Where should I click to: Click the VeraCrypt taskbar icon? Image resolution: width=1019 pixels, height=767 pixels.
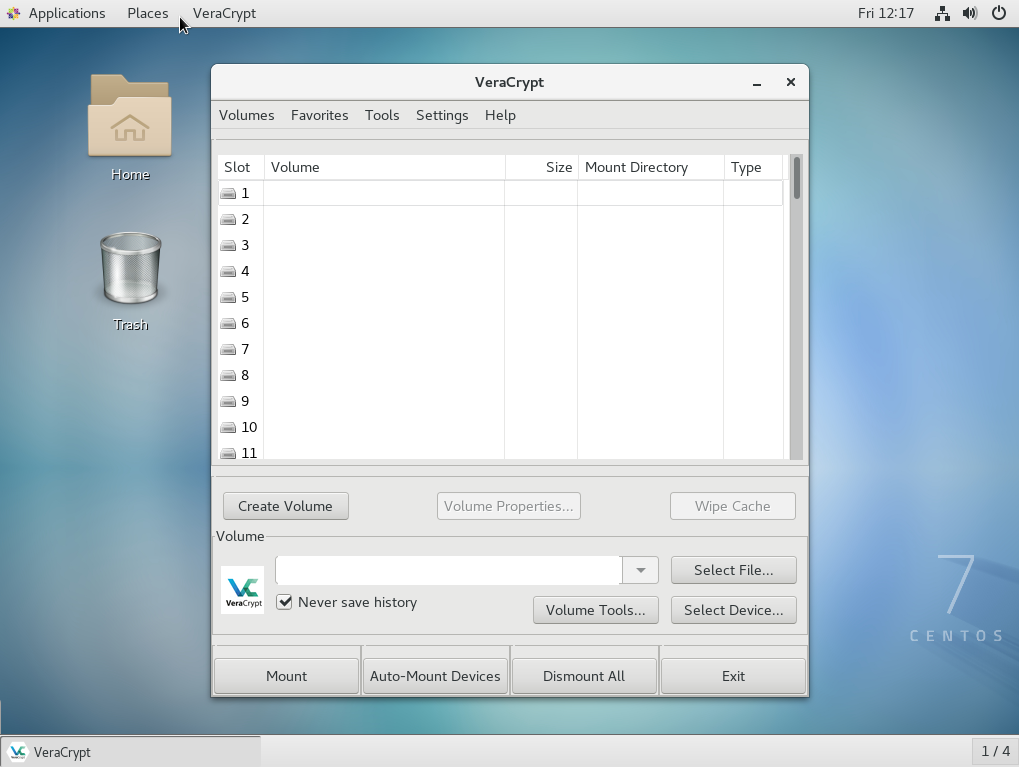pos(18,752)
